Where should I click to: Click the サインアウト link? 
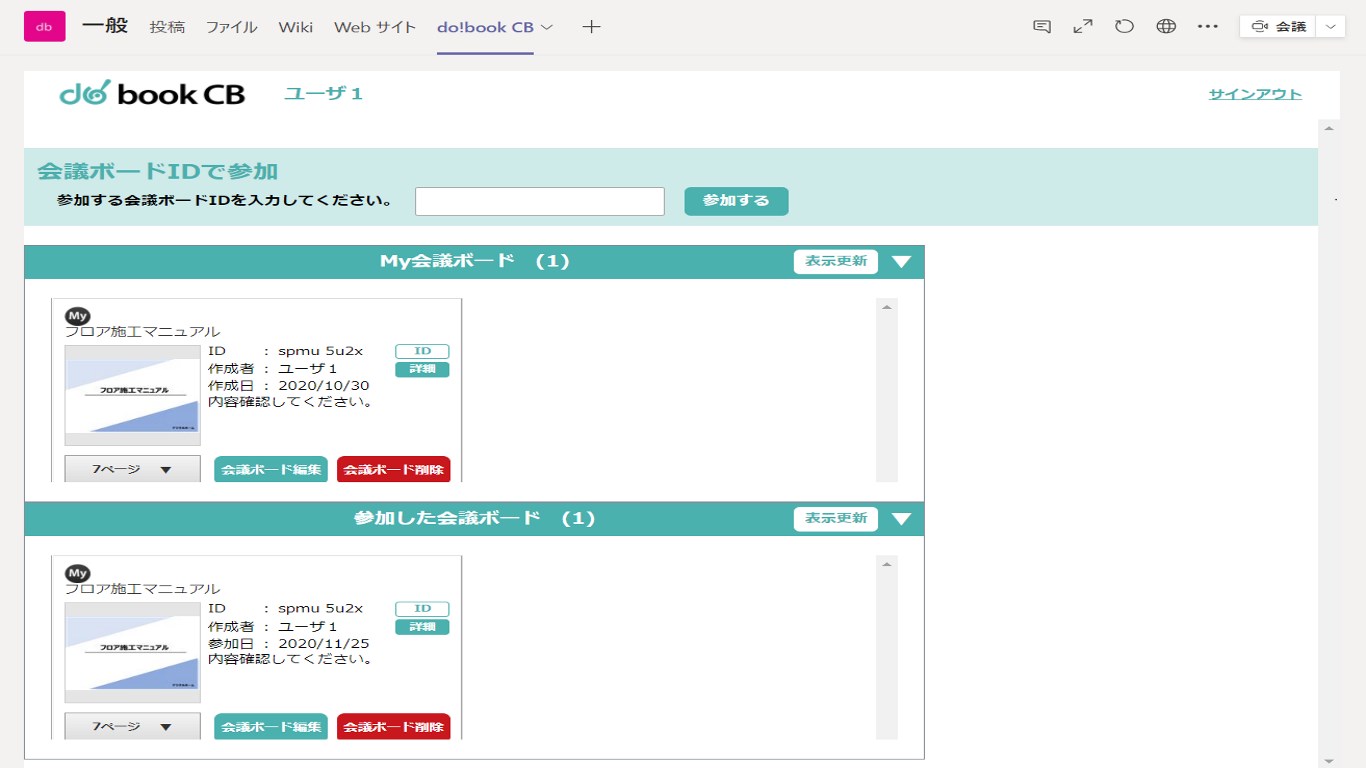pos(1255,94)
